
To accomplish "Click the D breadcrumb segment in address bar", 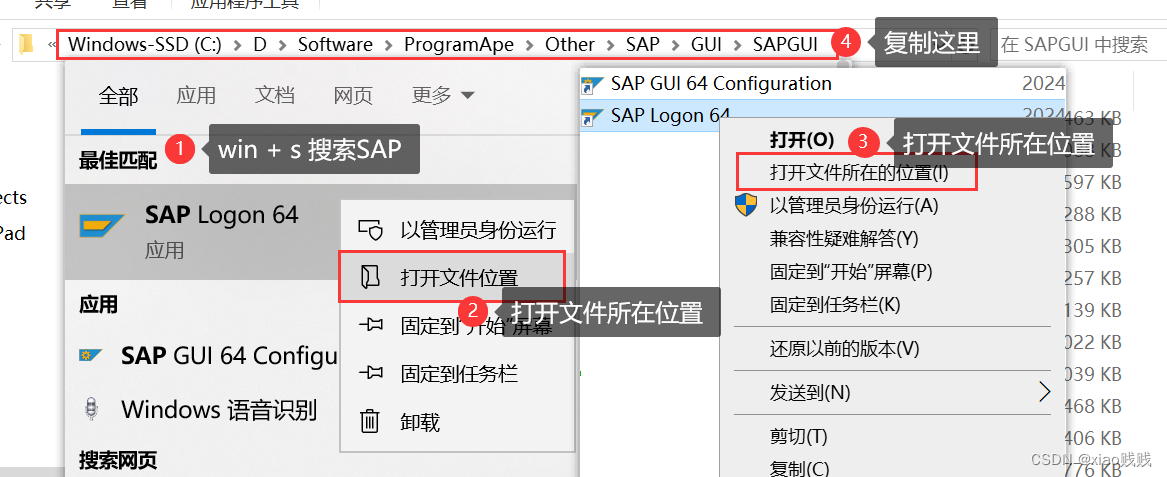I will click(260, 45).
